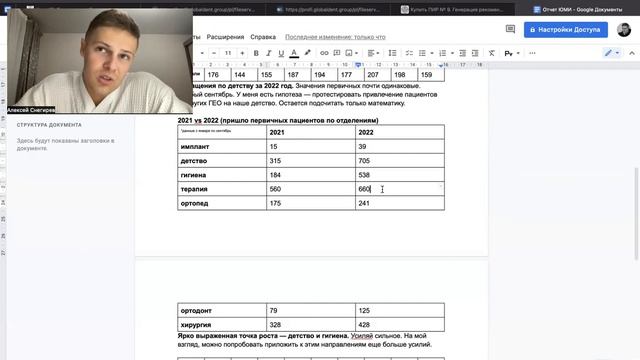Add a comment from the toolbar
Screen dimensions: 640x360
tap(337, 53)
